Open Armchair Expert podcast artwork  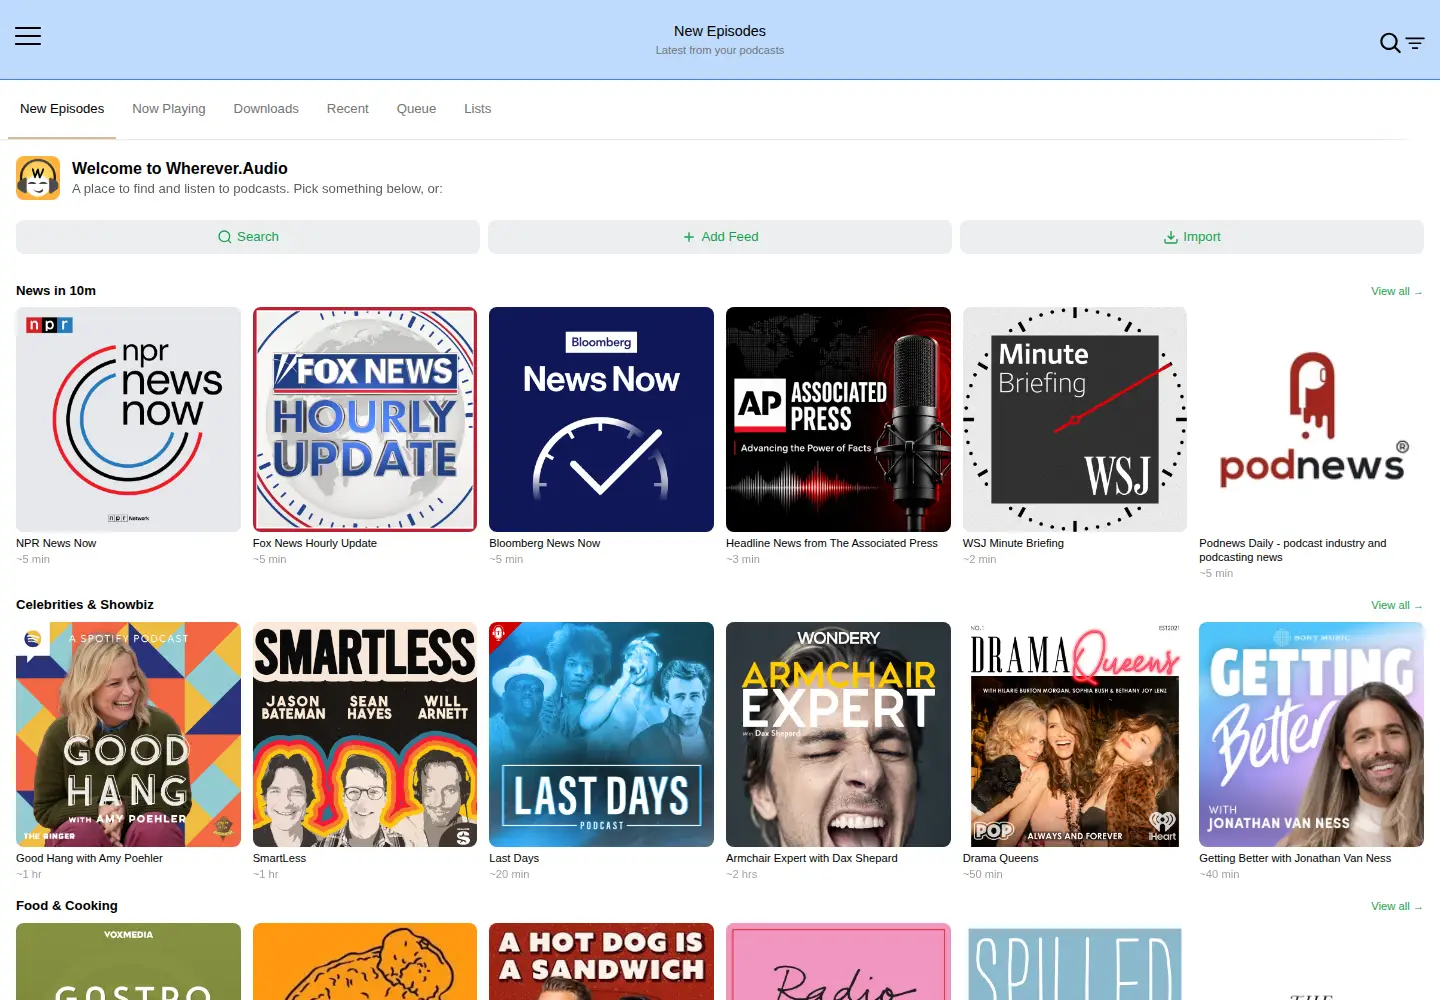[x=838, y=734]
